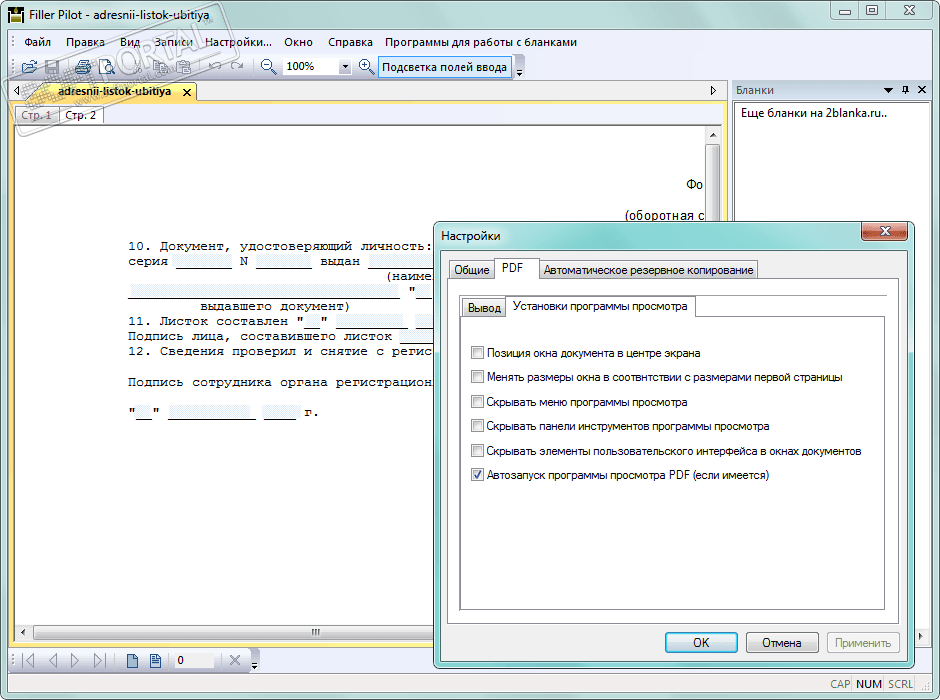The width and height of the screenshot is (940, 700).
Task: Click the redo arrow icon
Action: pyautogui.click(x=237, y=67)
